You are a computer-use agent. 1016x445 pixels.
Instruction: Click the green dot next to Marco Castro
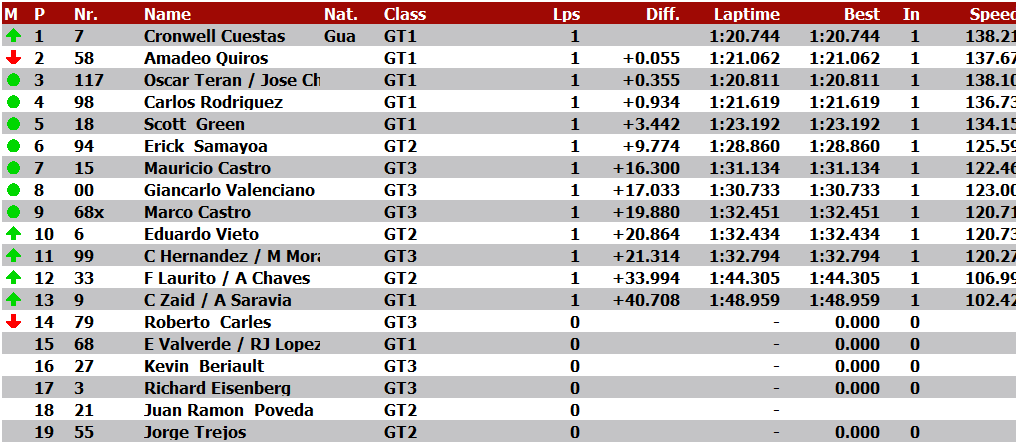[x=13, y=212]
